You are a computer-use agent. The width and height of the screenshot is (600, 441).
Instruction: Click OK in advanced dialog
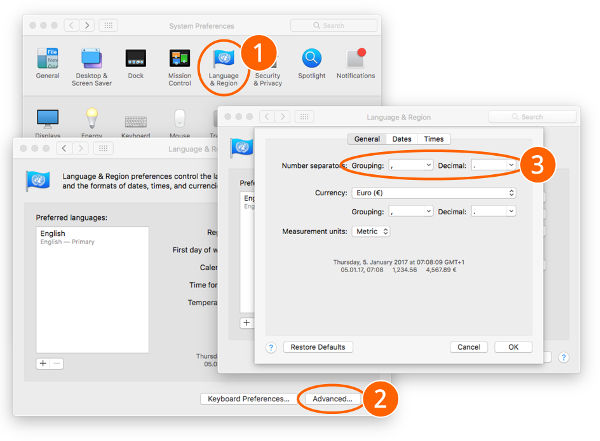(x=513, y=347)
